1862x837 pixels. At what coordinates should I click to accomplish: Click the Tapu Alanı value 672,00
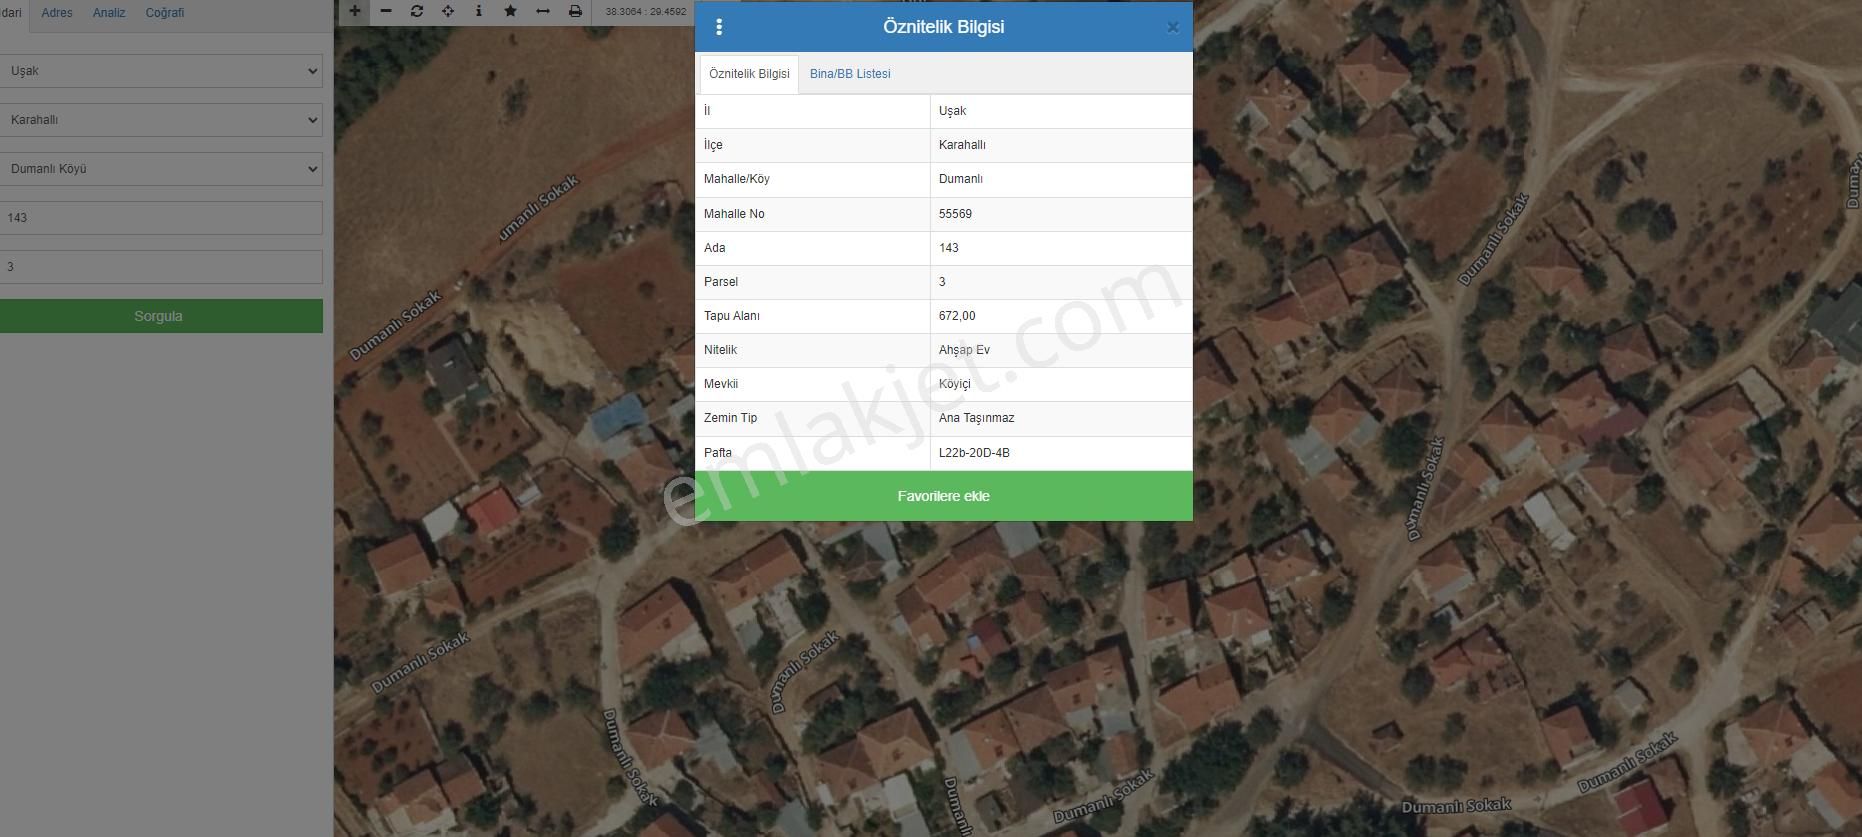point(957,316)
